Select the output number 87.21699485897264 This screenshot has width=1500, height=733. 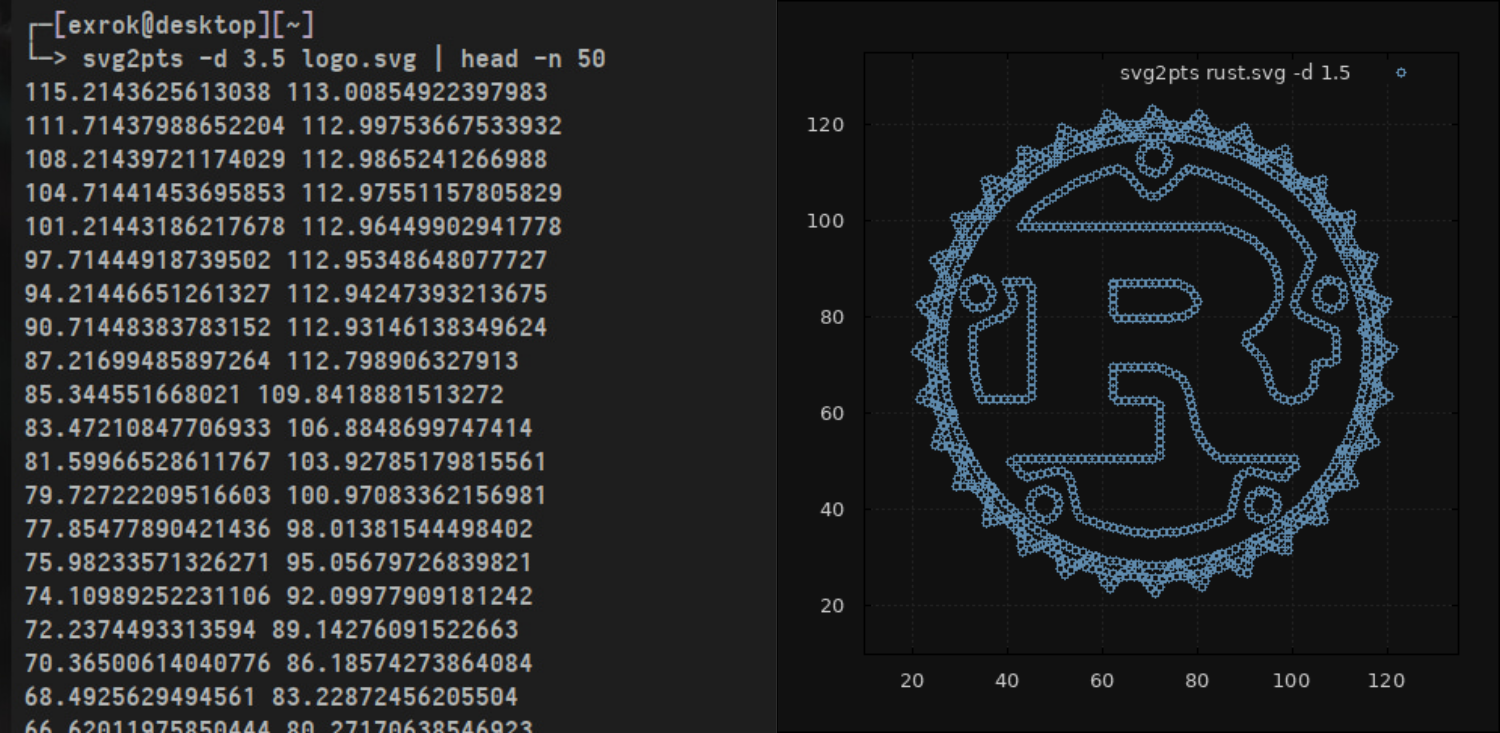147,361
